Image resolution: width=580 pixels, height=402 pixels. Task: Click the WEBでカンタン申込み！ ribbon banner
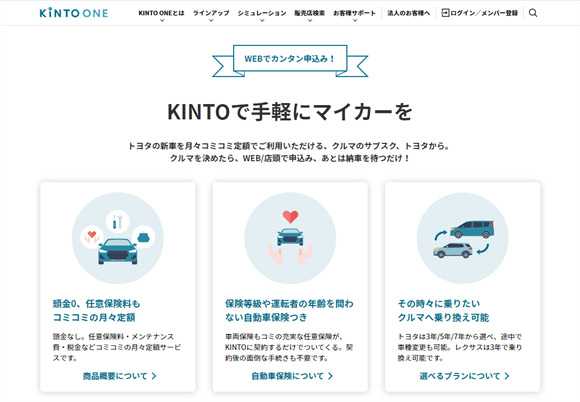click(290, 60)
